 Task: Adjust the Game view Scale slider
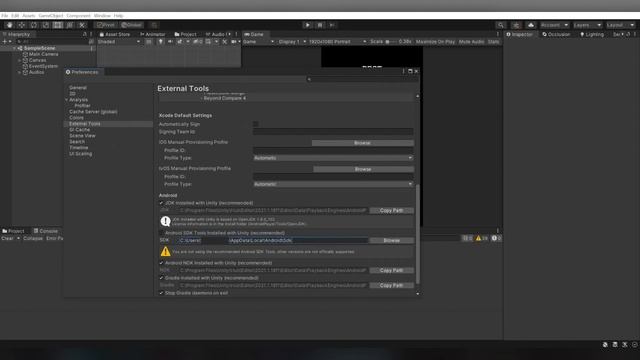(x=390, y=42)
